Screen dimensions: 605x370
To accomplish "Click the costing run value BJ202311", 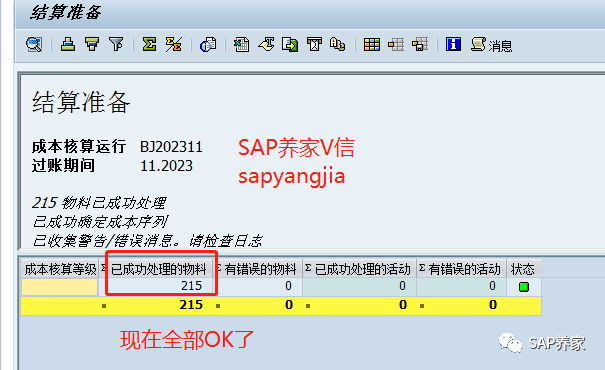I will click(x=171, y=147).
